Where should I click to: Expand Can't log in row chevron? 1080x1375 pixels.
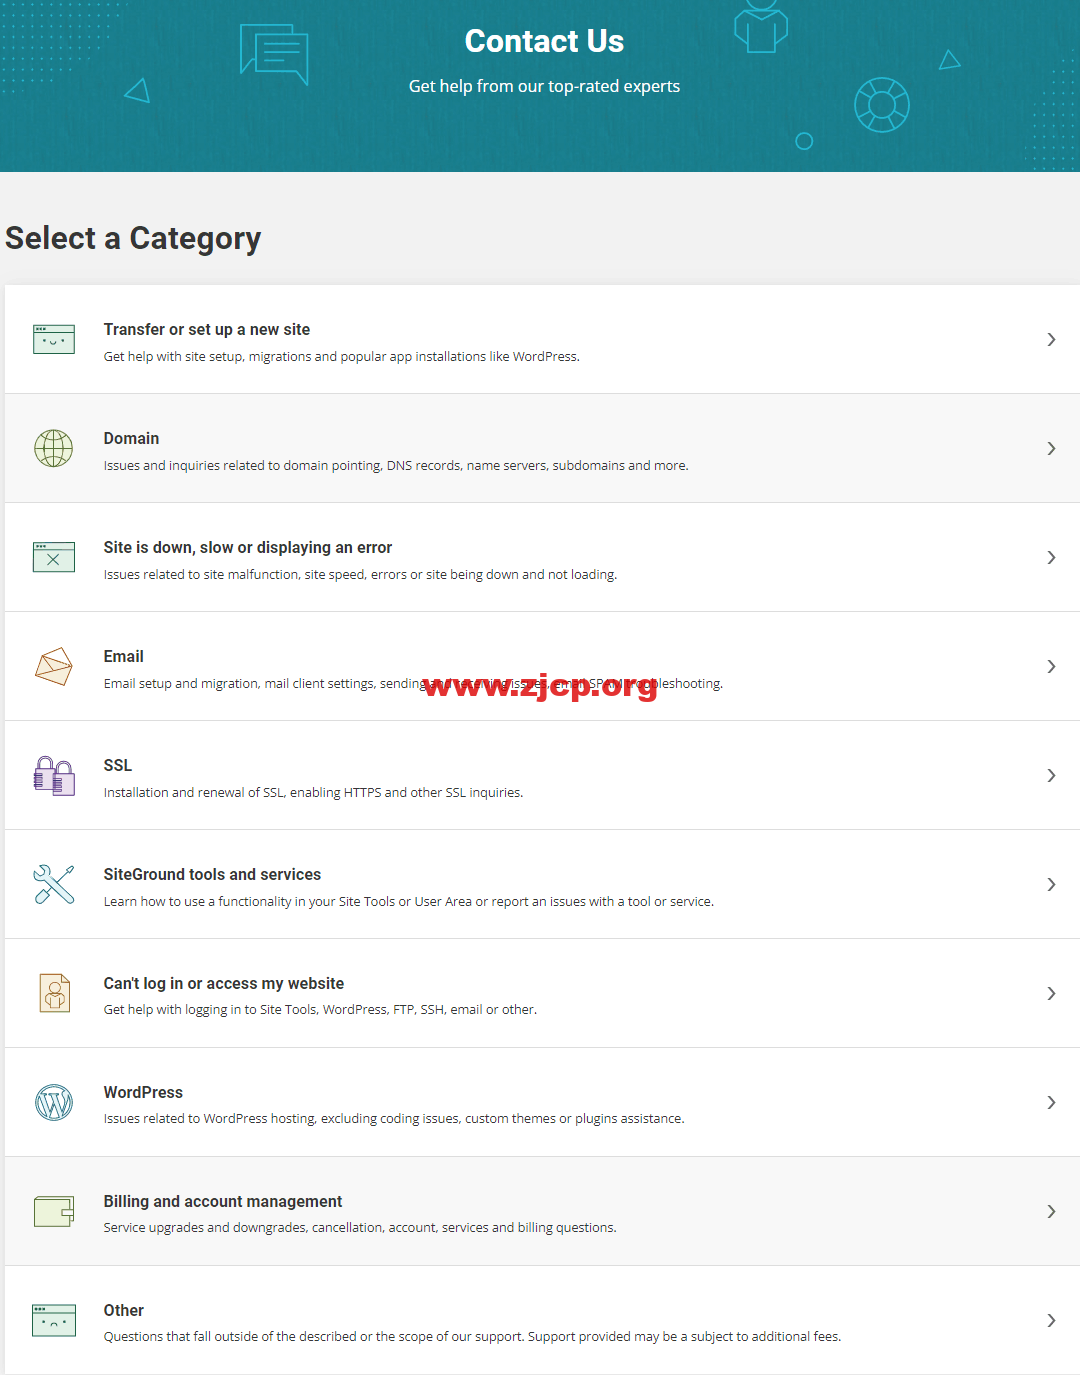tap(1051, 993)
